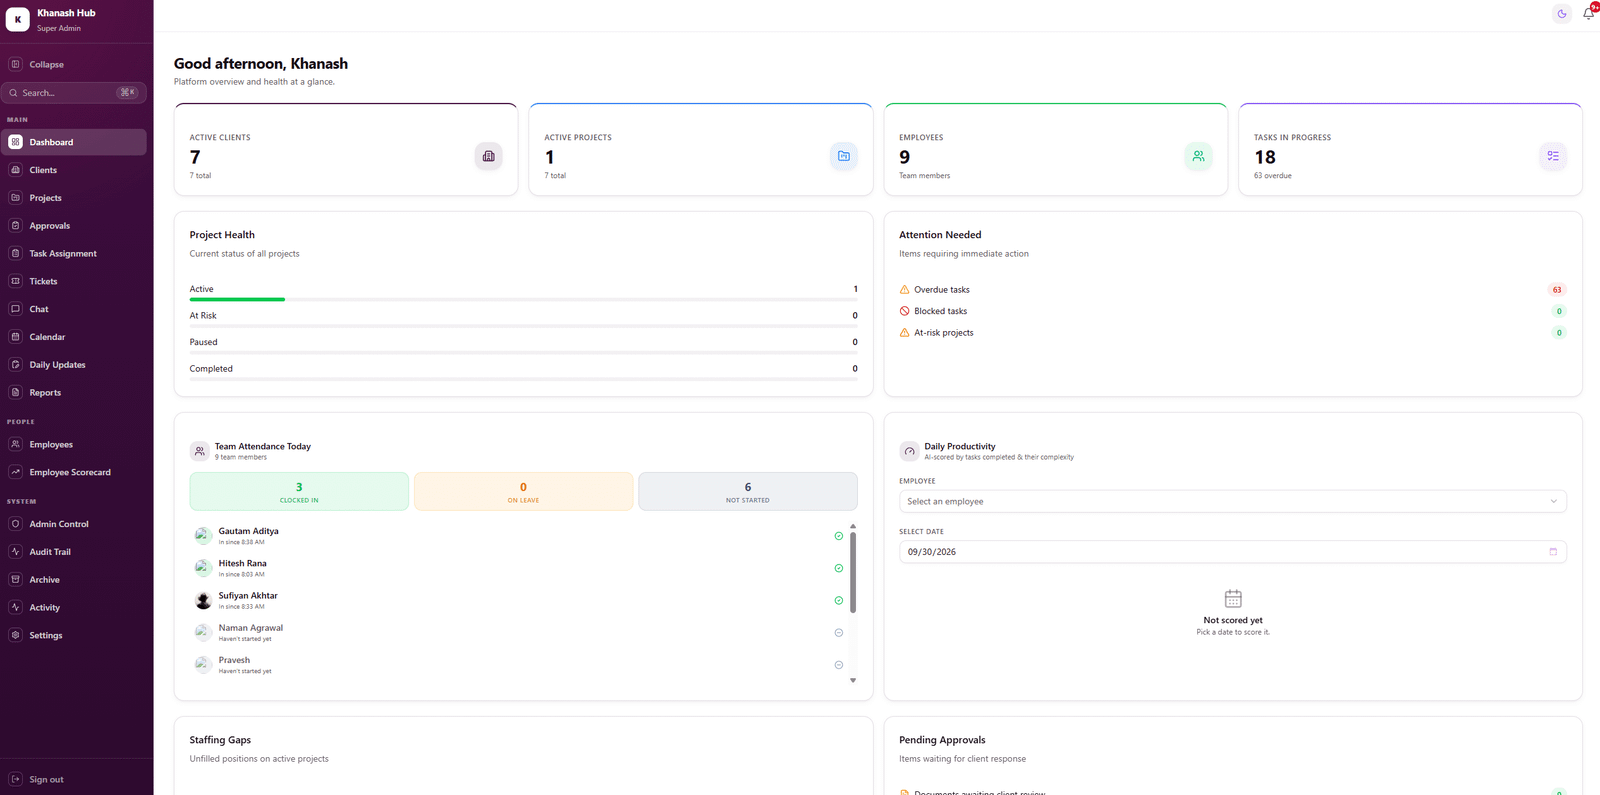The width and height of the screenshot is (1600, 795).
Task: Click the Daily Updates sidebar icon
Action: (x=15, y=365)
